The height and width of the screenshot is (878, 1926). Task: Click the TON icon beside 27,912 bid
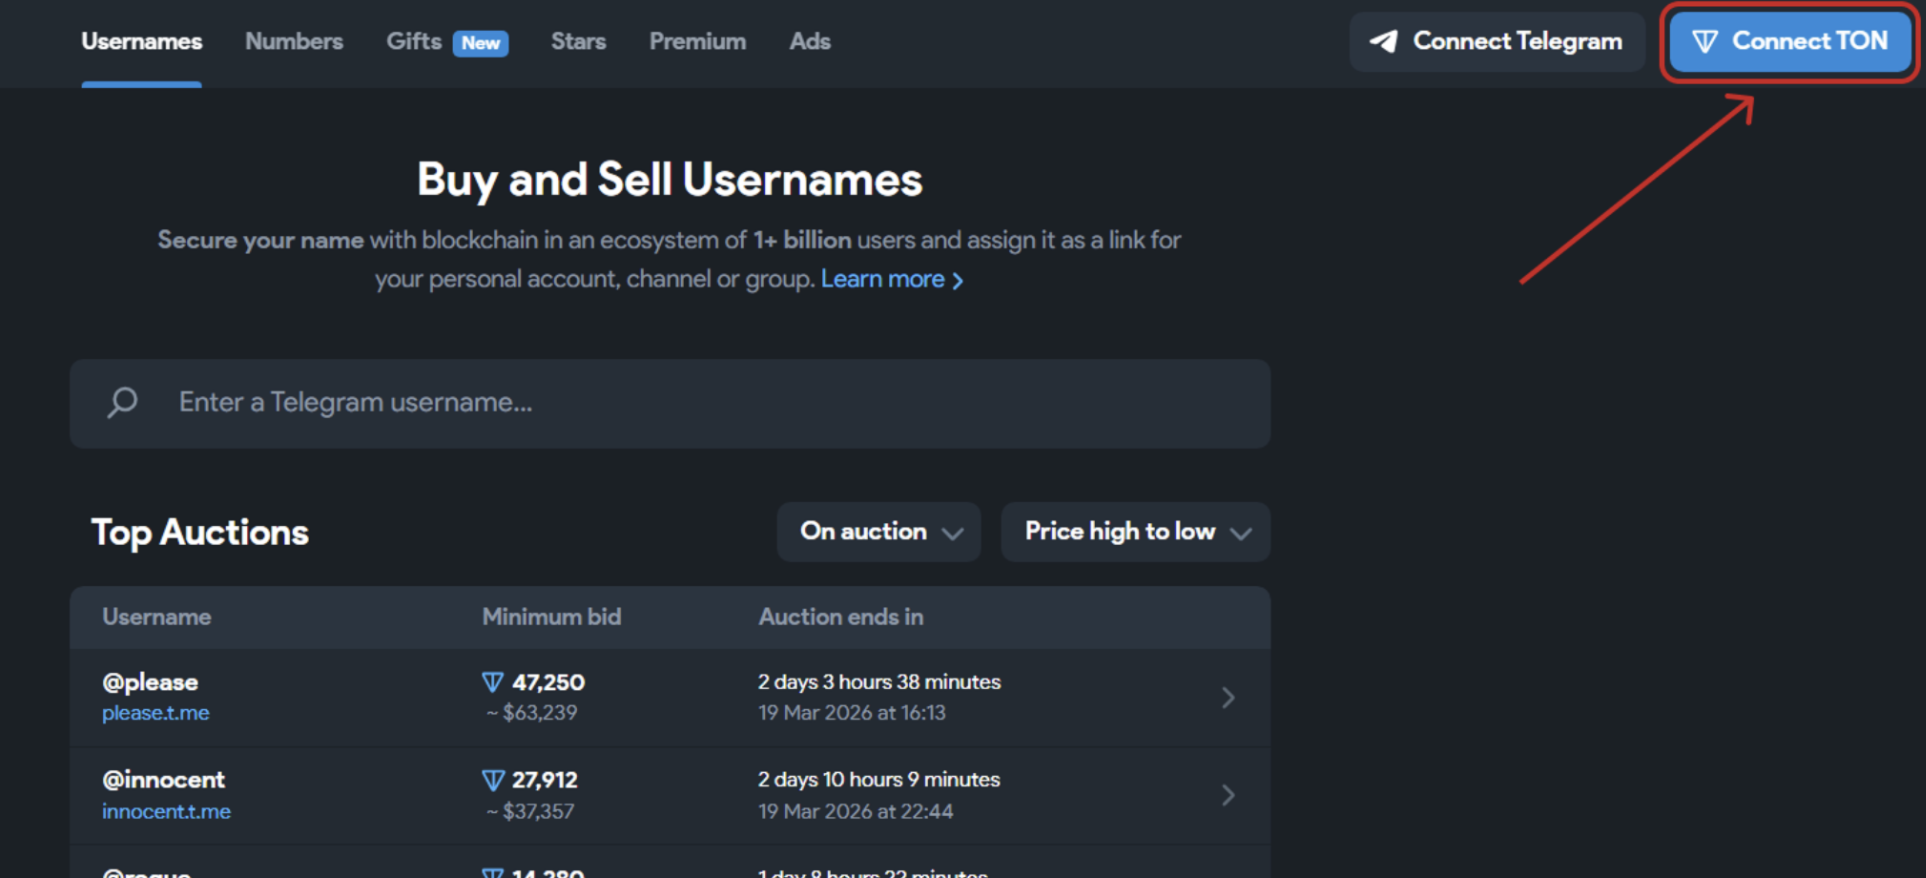point(492,780)
